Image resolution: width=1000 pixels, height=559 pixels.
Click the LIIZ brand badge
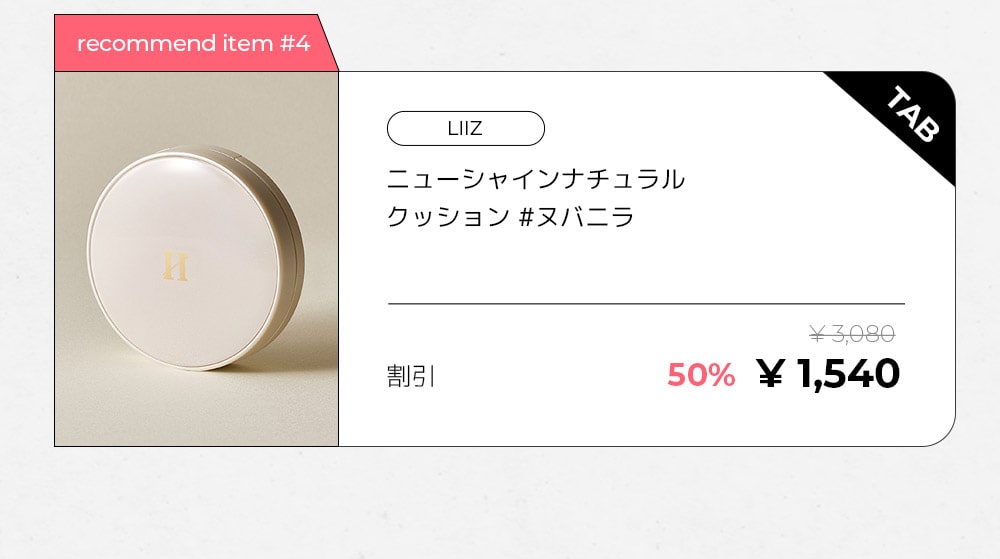465,128
